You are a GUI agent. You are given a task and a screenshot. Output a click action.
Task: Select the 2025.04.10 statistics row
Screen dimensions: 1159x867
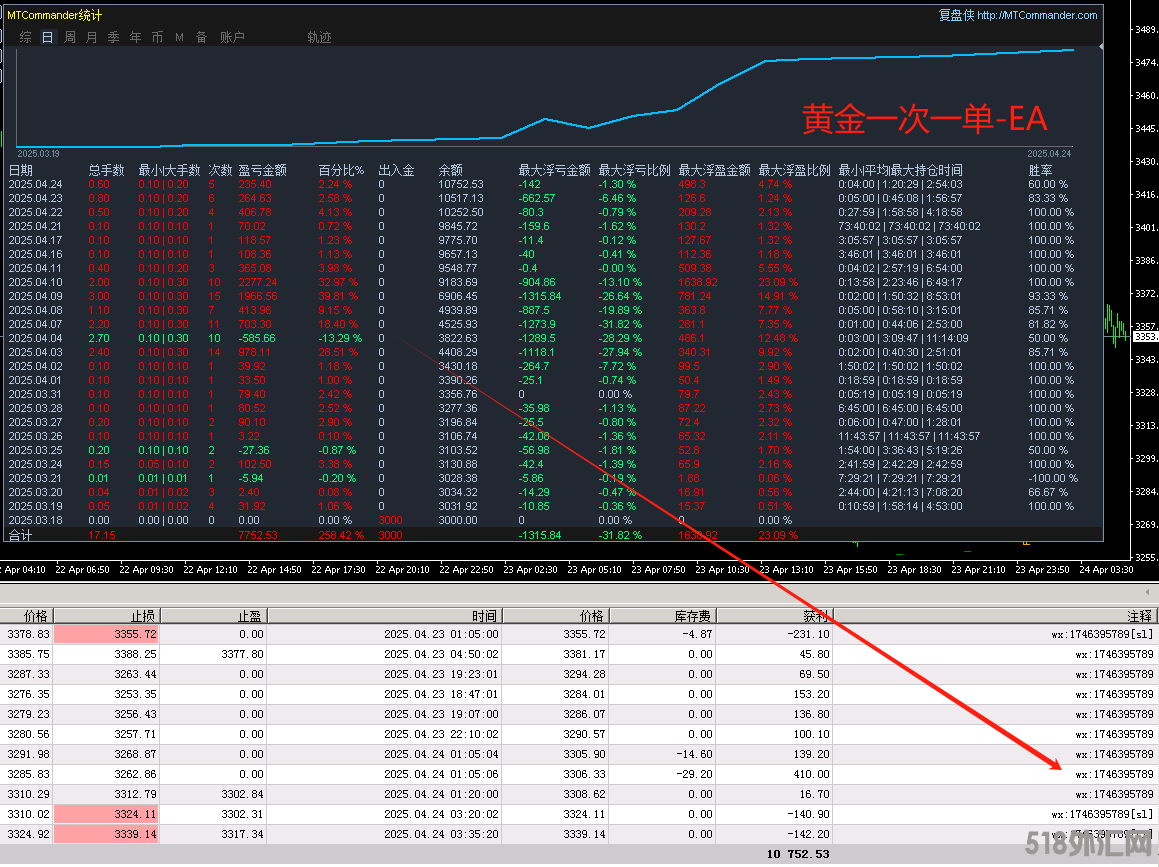(554, 282)
